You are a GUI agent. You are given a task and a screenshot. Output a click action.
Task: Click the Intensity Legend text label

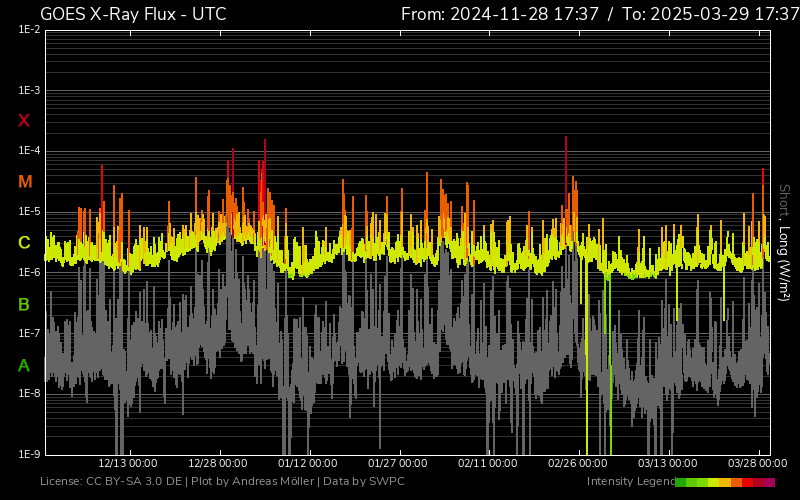point(630,482)
